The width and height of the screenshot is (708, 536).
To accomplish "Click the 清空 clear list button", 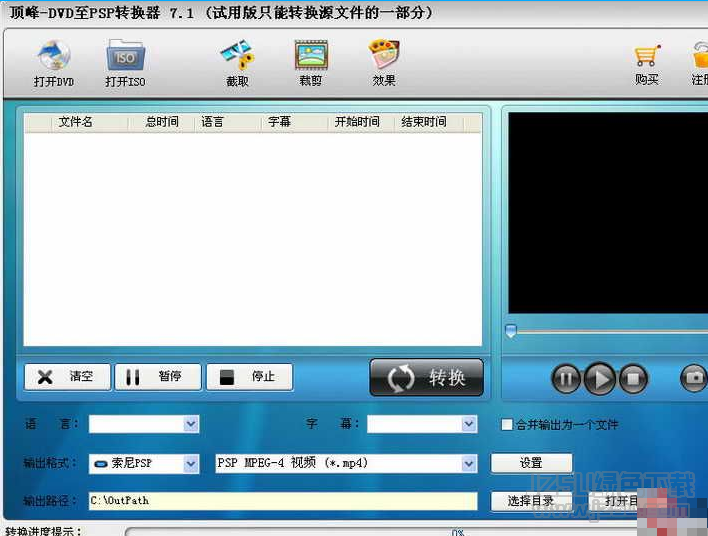I will (x=67, y=377).
